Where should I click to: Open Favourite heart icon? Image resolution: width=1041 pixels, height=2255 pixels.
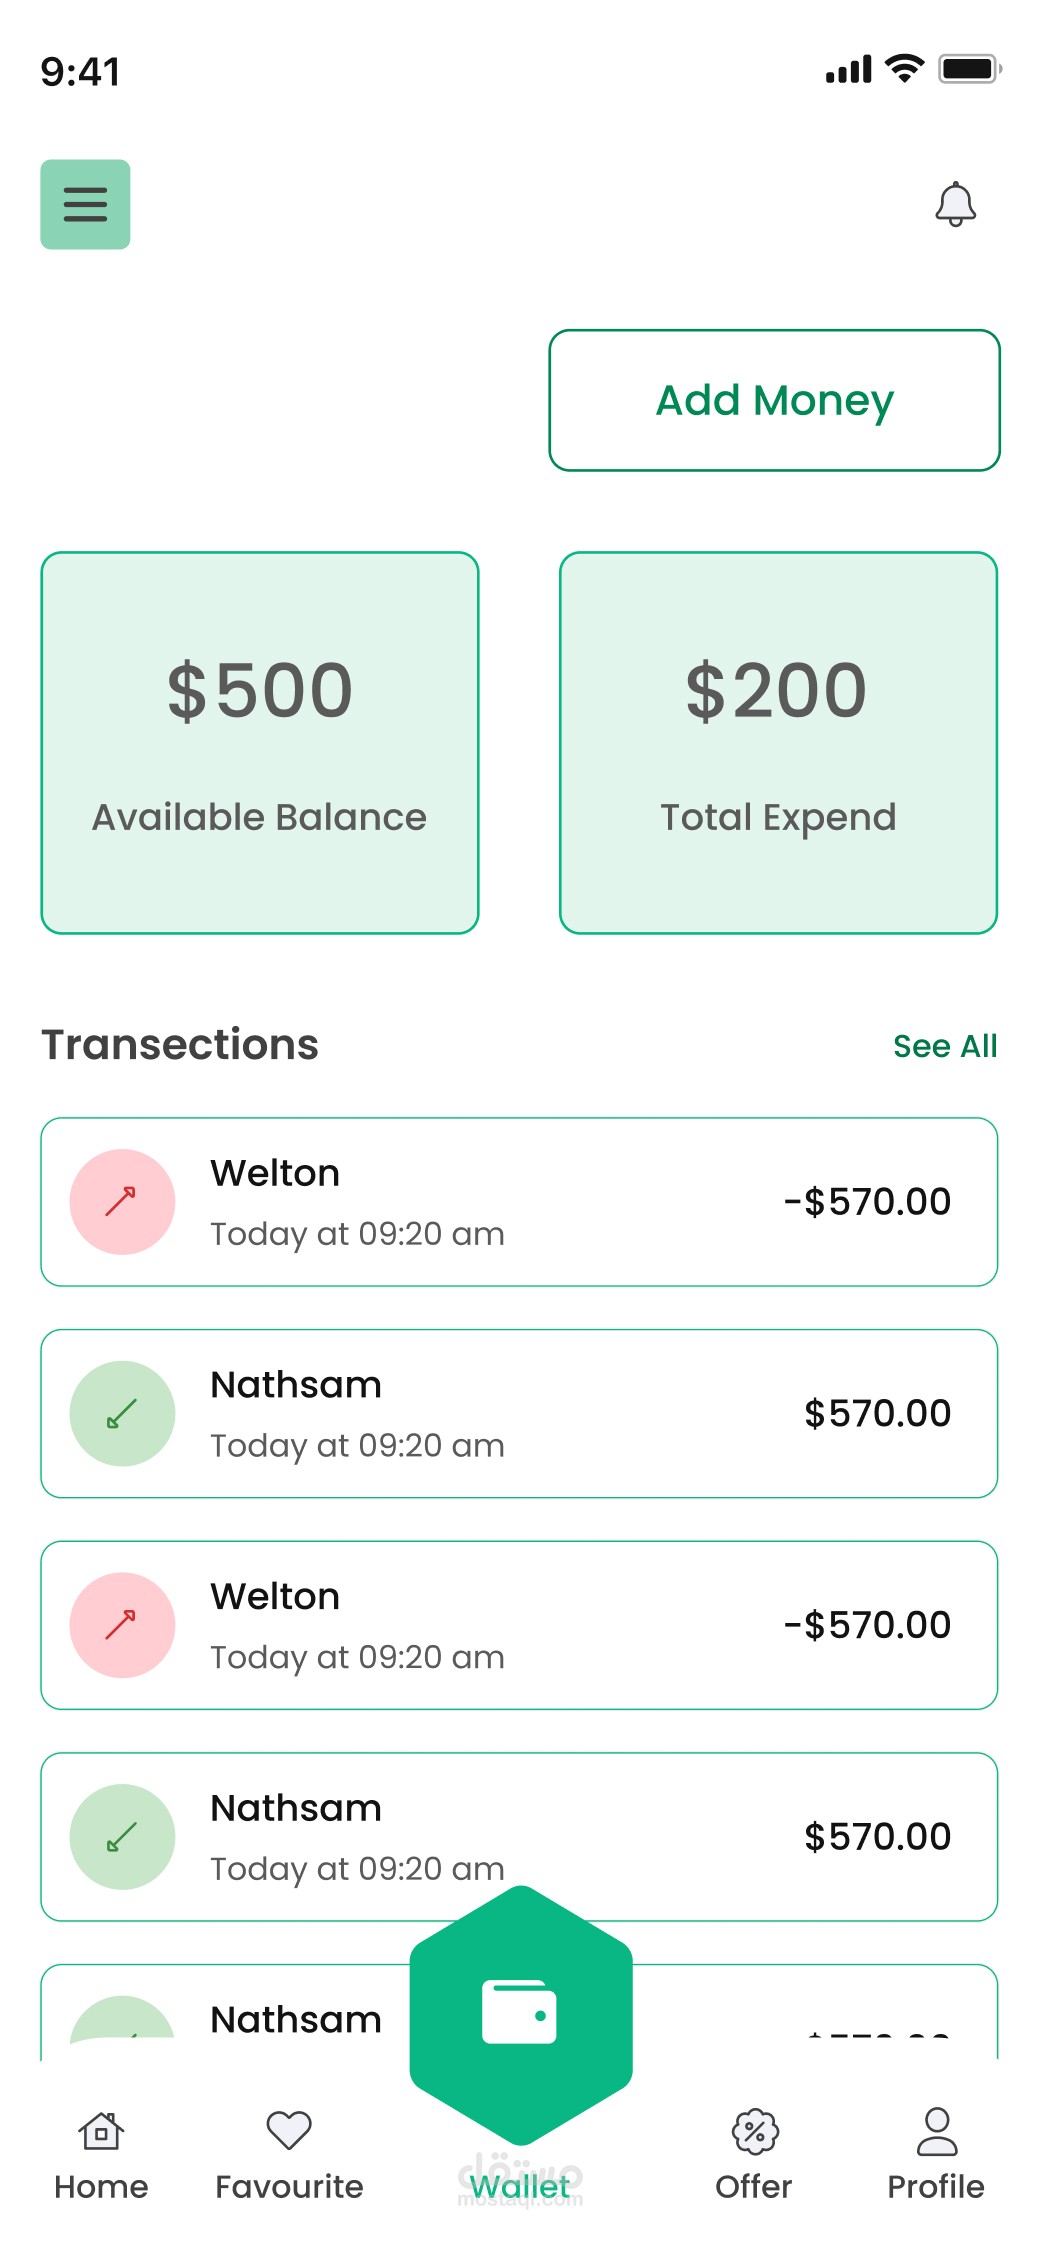click(x=289, y=2130)
